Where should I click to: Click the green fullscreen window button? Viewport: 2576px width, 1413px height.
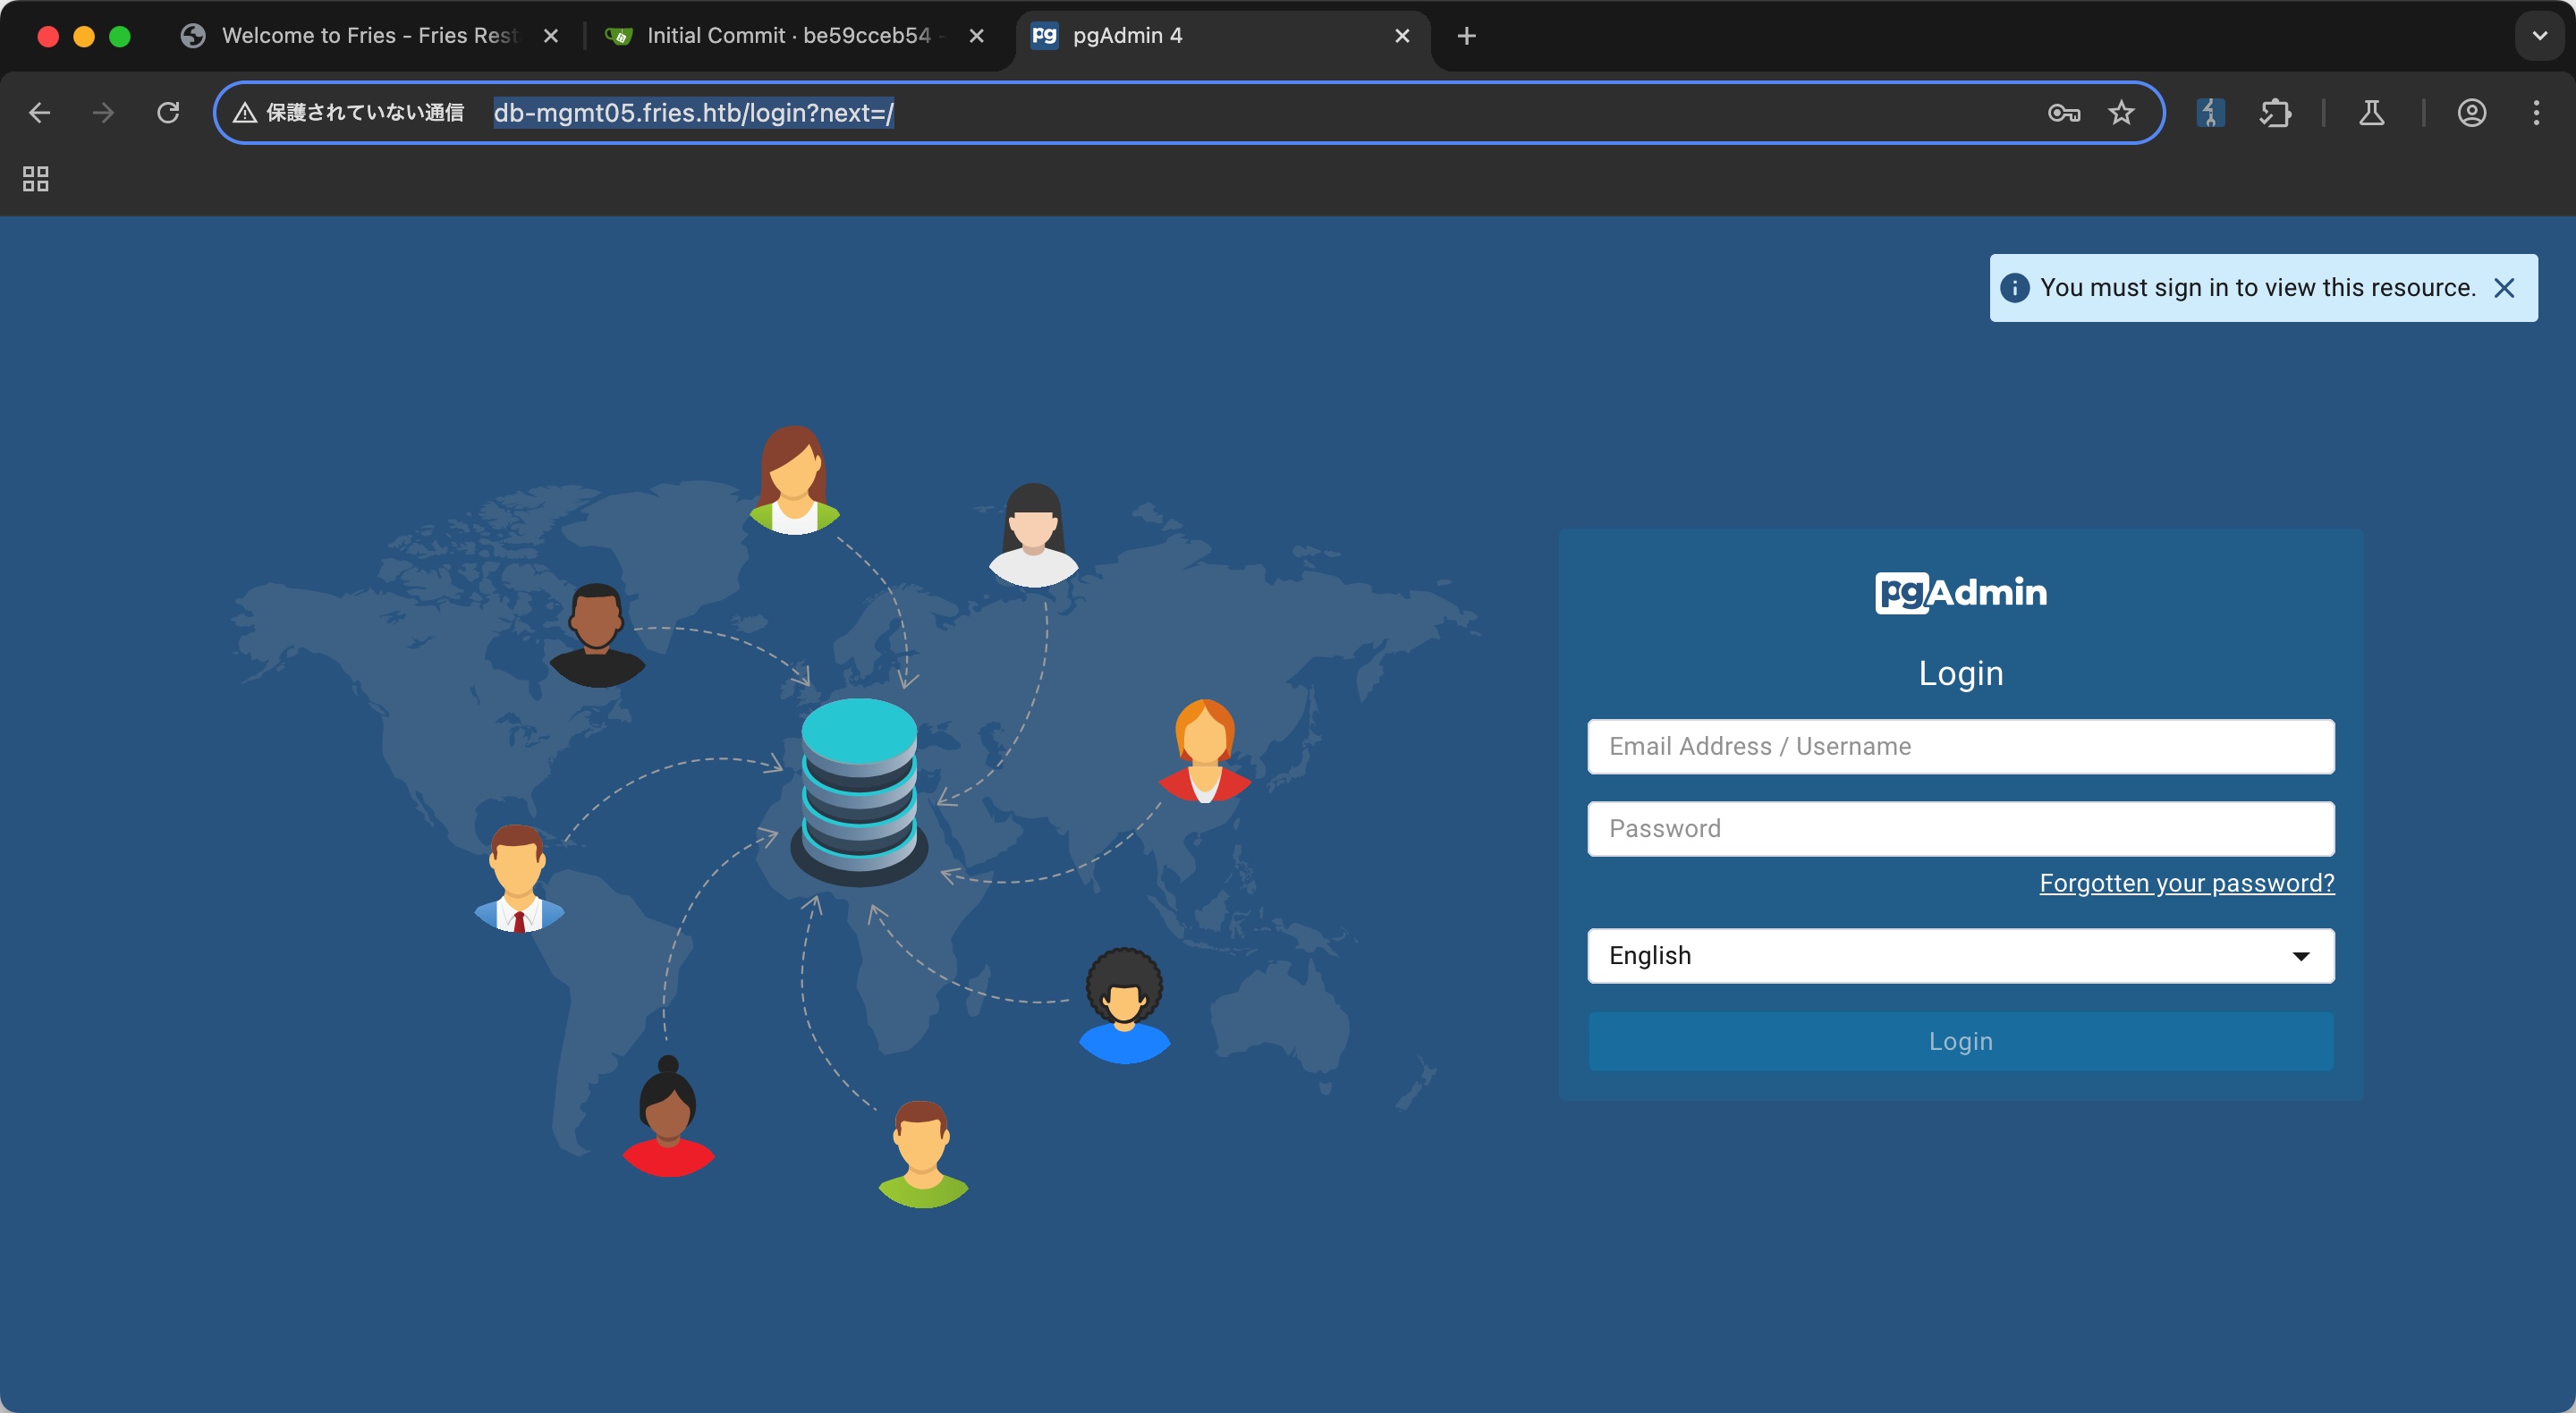tap(119, 36)
